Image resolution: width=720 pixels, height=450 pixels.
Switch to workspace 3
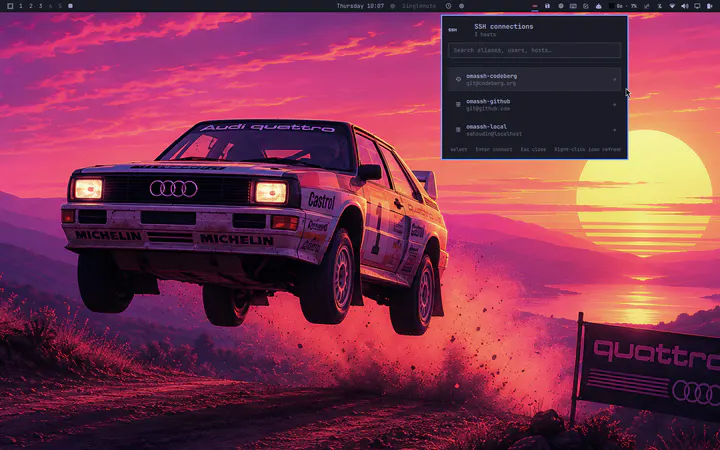tap(40, 6)
